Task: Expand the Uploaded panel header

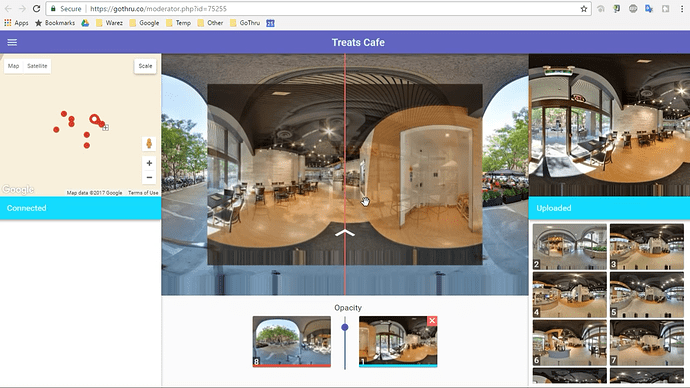Action: tap(609, 208)
